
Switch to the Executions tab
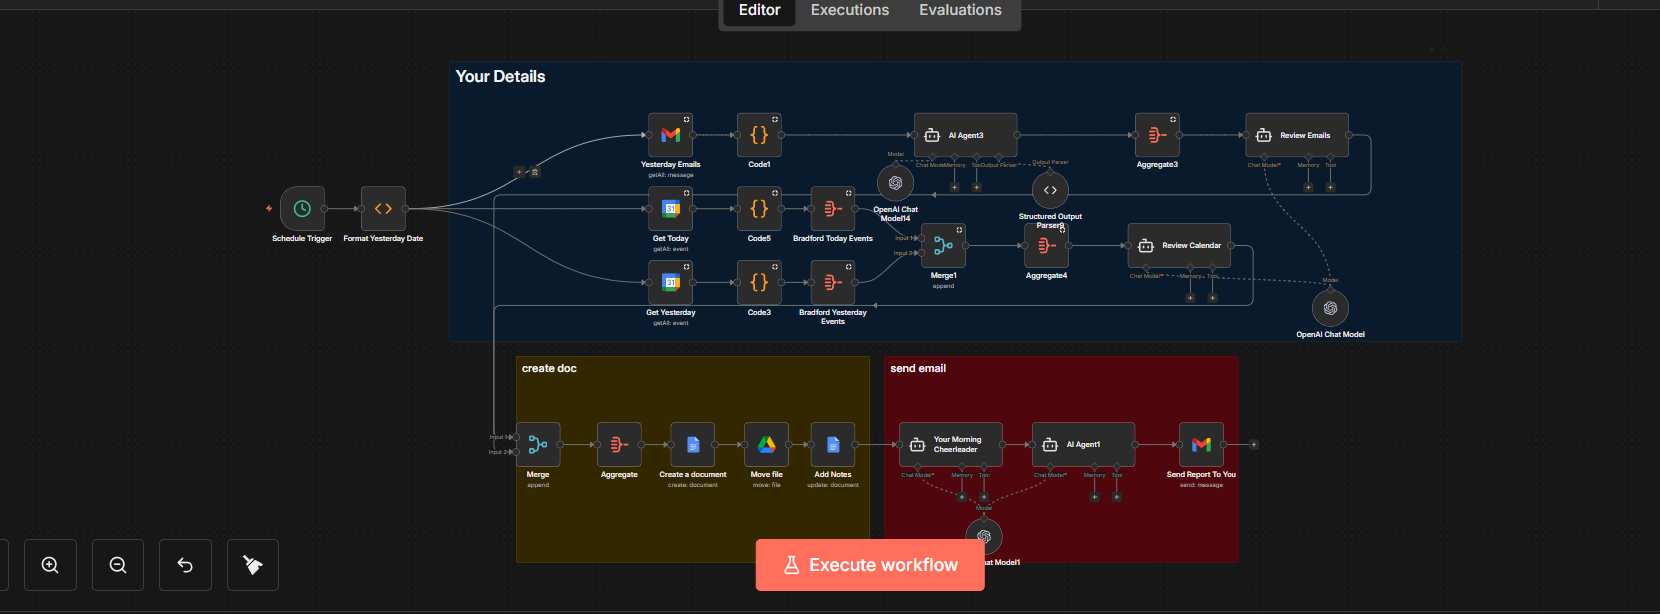849,10
